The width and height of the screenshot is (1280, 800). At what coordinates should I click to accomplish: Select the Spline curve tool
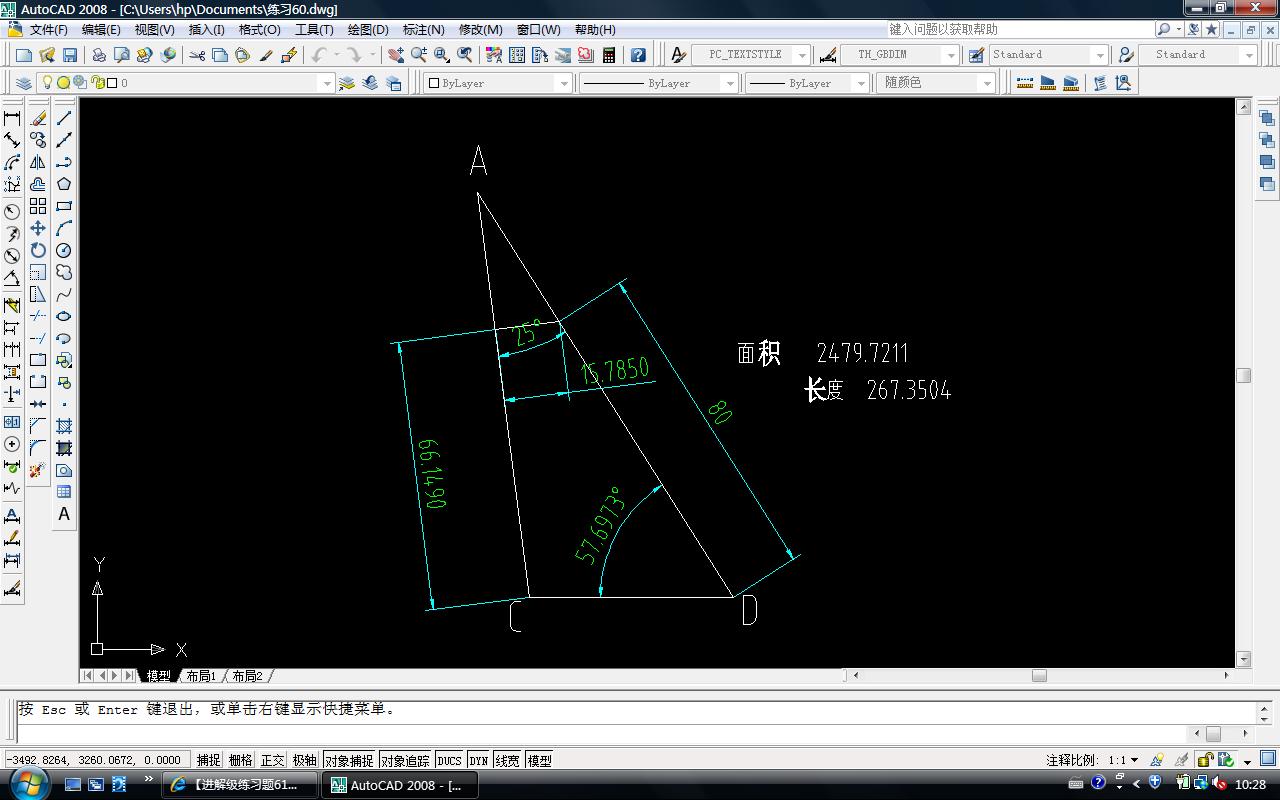[x=64, y=294]
